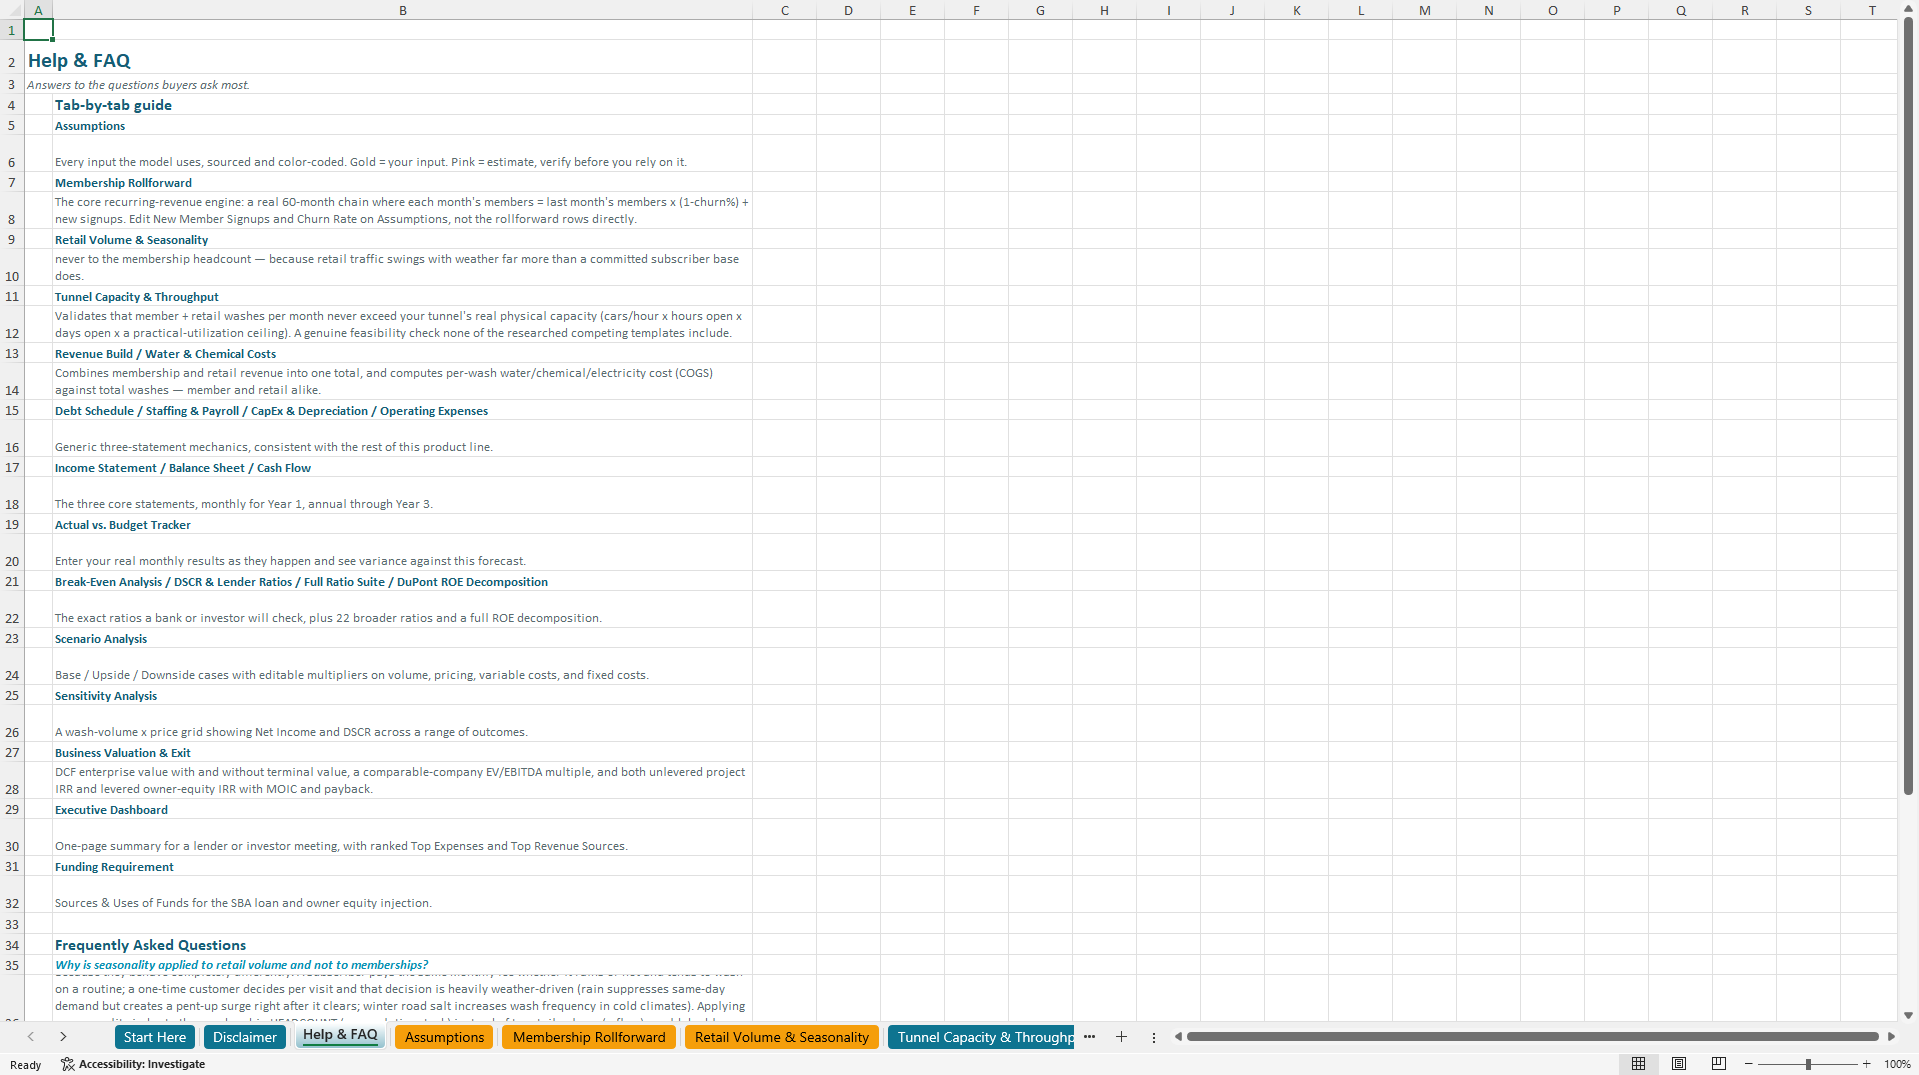Open Accessibility: Investigate status item
Screen dimensions: 1919x1075
click(133, 1064)
